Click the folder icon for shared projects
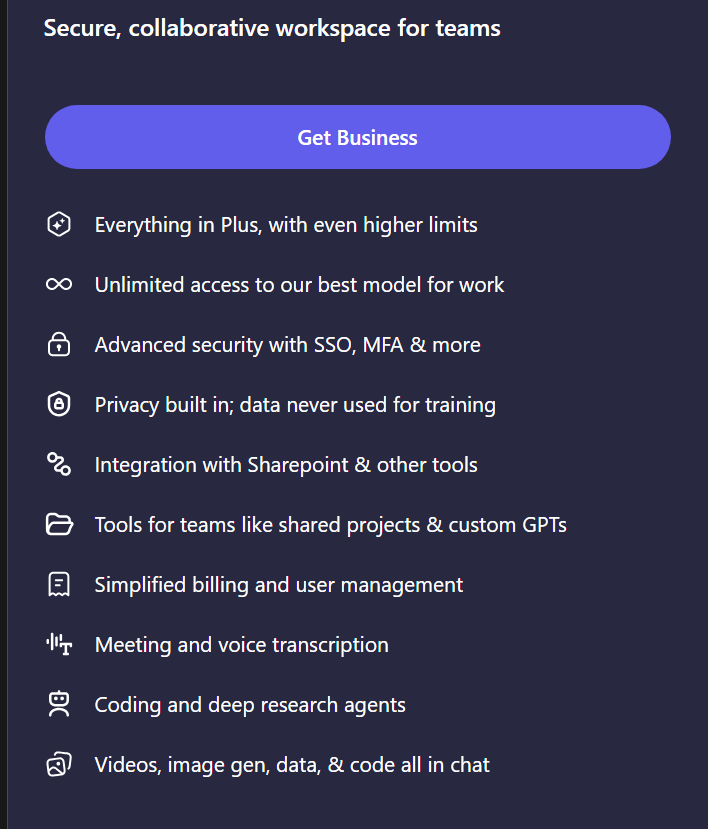 point(59,525)
